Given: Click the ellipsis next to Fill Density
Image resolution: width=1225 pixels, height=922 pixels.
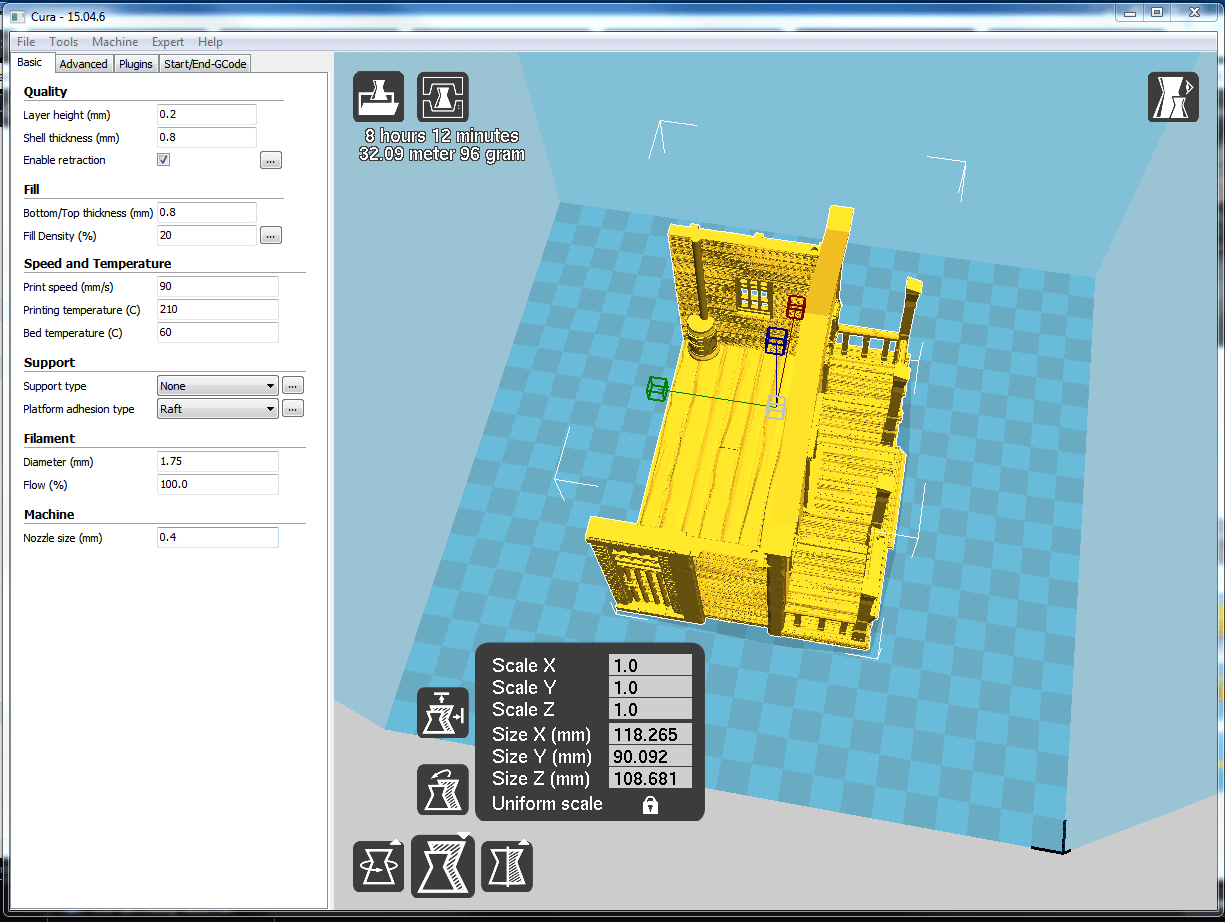Looking at the screenshot, I should click(270, 235).
